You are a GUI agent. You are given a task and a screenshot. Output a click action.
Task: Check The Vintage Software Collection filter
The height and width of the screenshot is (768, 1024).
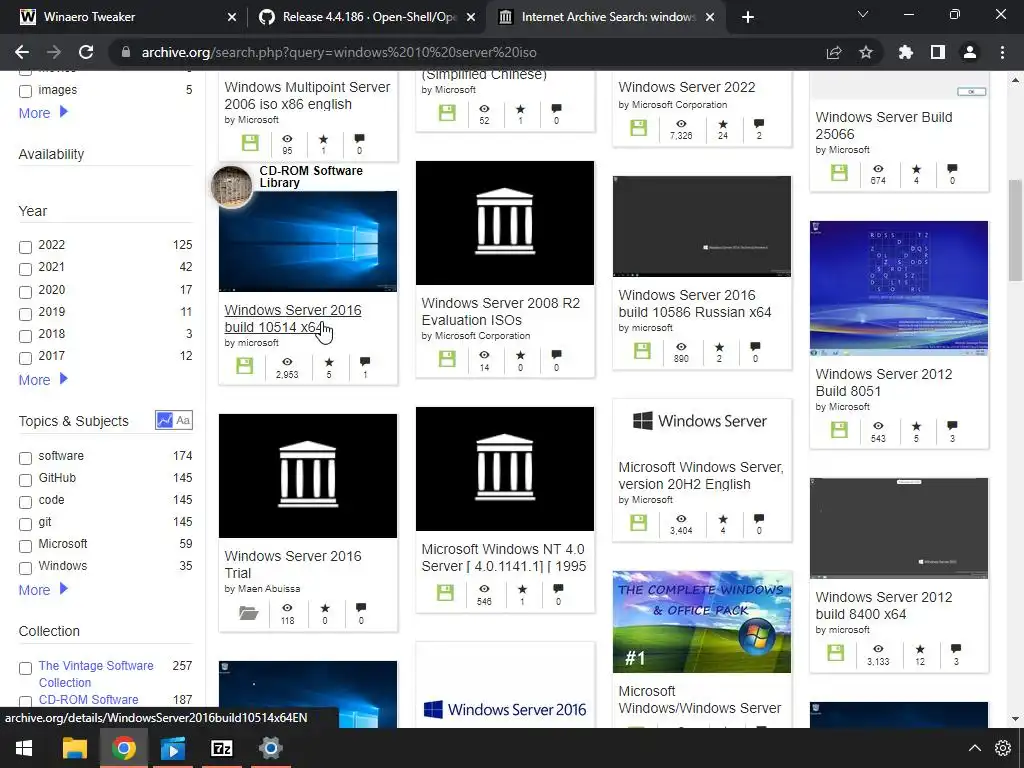point(25,668)
